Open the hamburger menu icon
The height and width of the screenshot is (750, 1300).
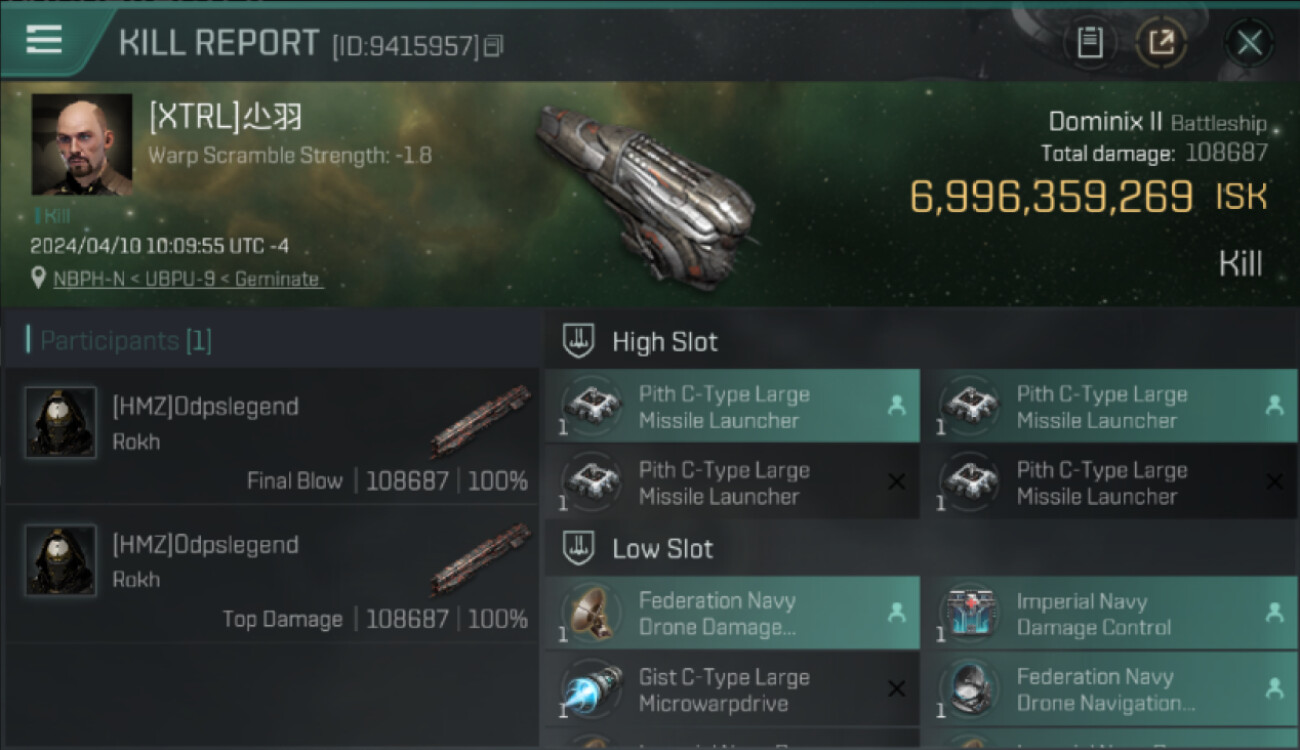(44, 40)
